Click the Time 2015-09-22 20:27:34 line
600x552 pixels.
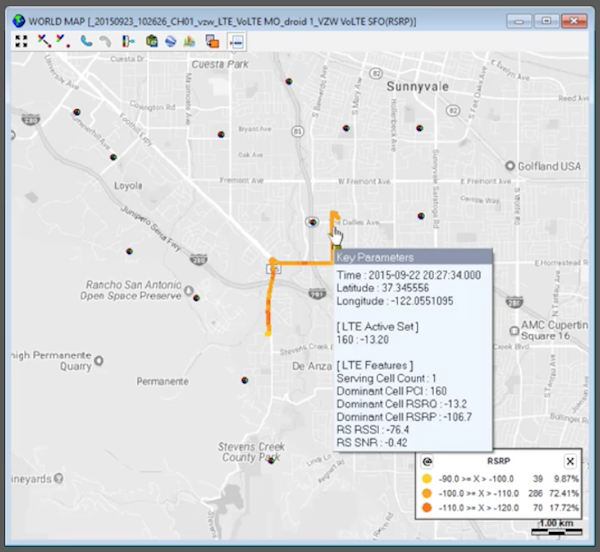(409, 275)
